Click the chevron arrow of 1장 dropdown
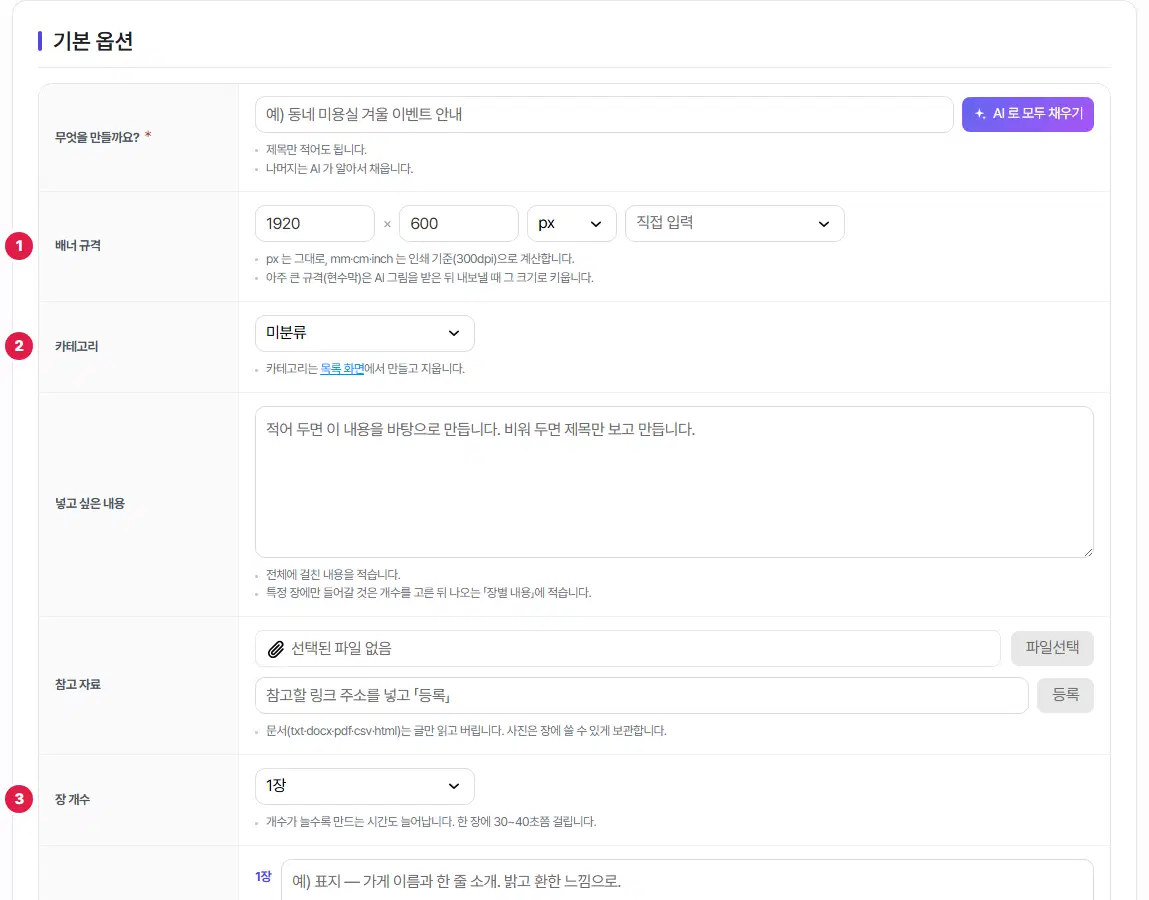 tap(454, 786)
